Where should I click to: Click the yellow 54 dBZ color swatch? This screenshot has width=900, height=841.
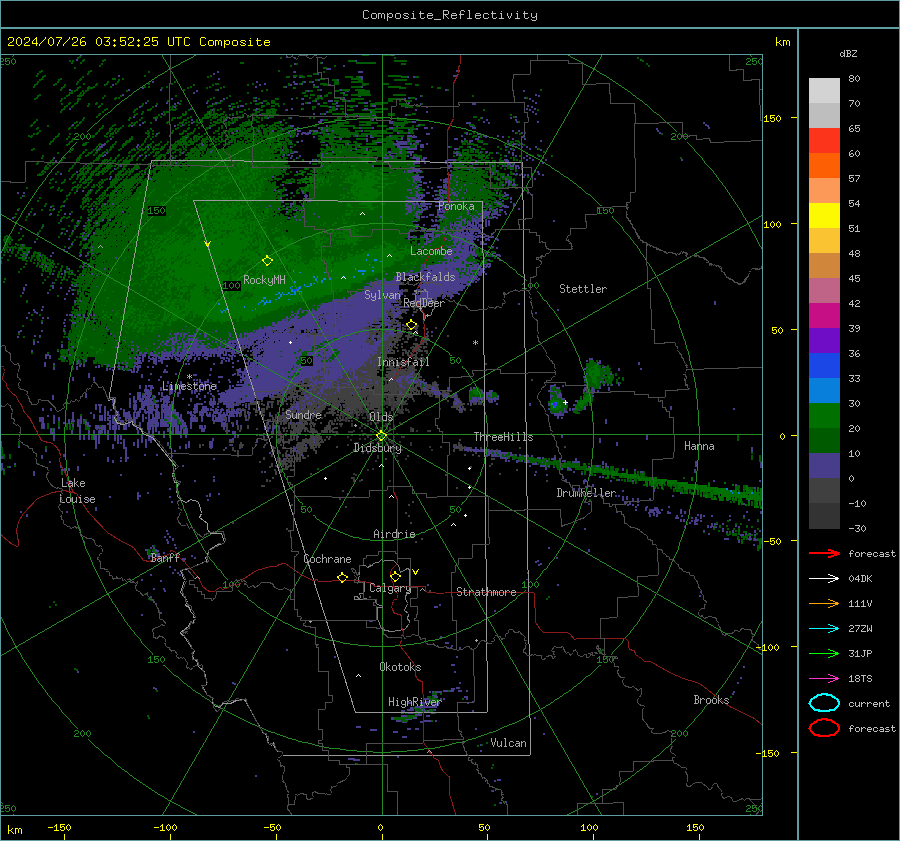tap(824, 216)
